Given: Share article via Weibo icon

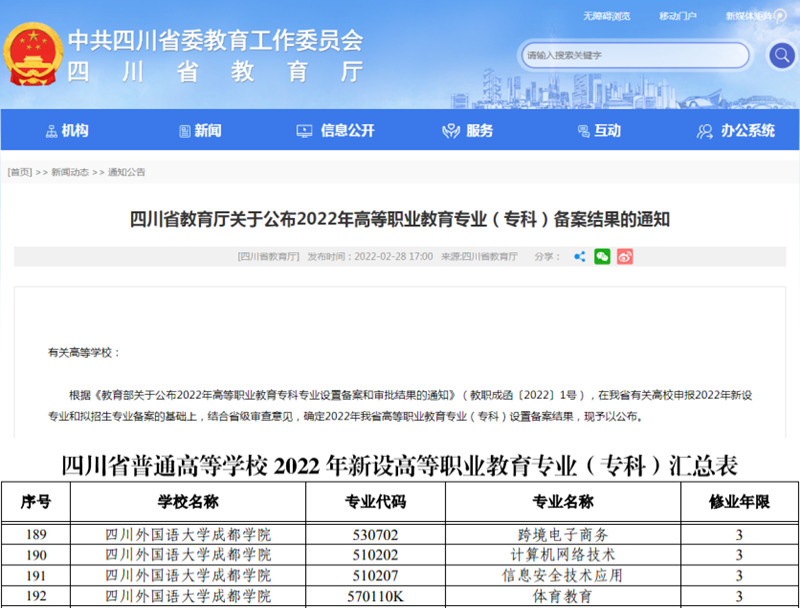Looking at the screenshot, I should click(x=625, y=257).
